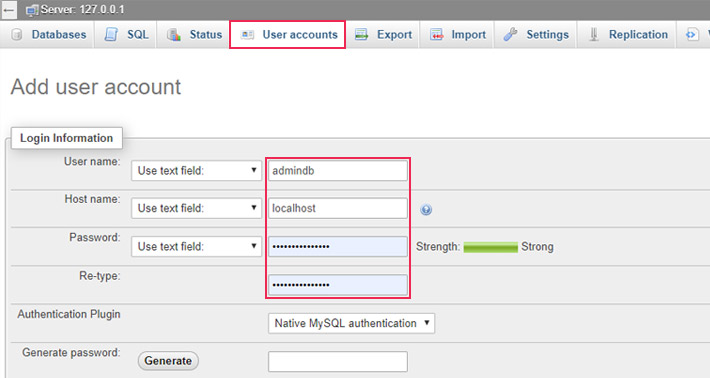This screenshot has width=710, height=378.
Task: Expand User name 'Use text field' dropdown
Action: (197, 171)
